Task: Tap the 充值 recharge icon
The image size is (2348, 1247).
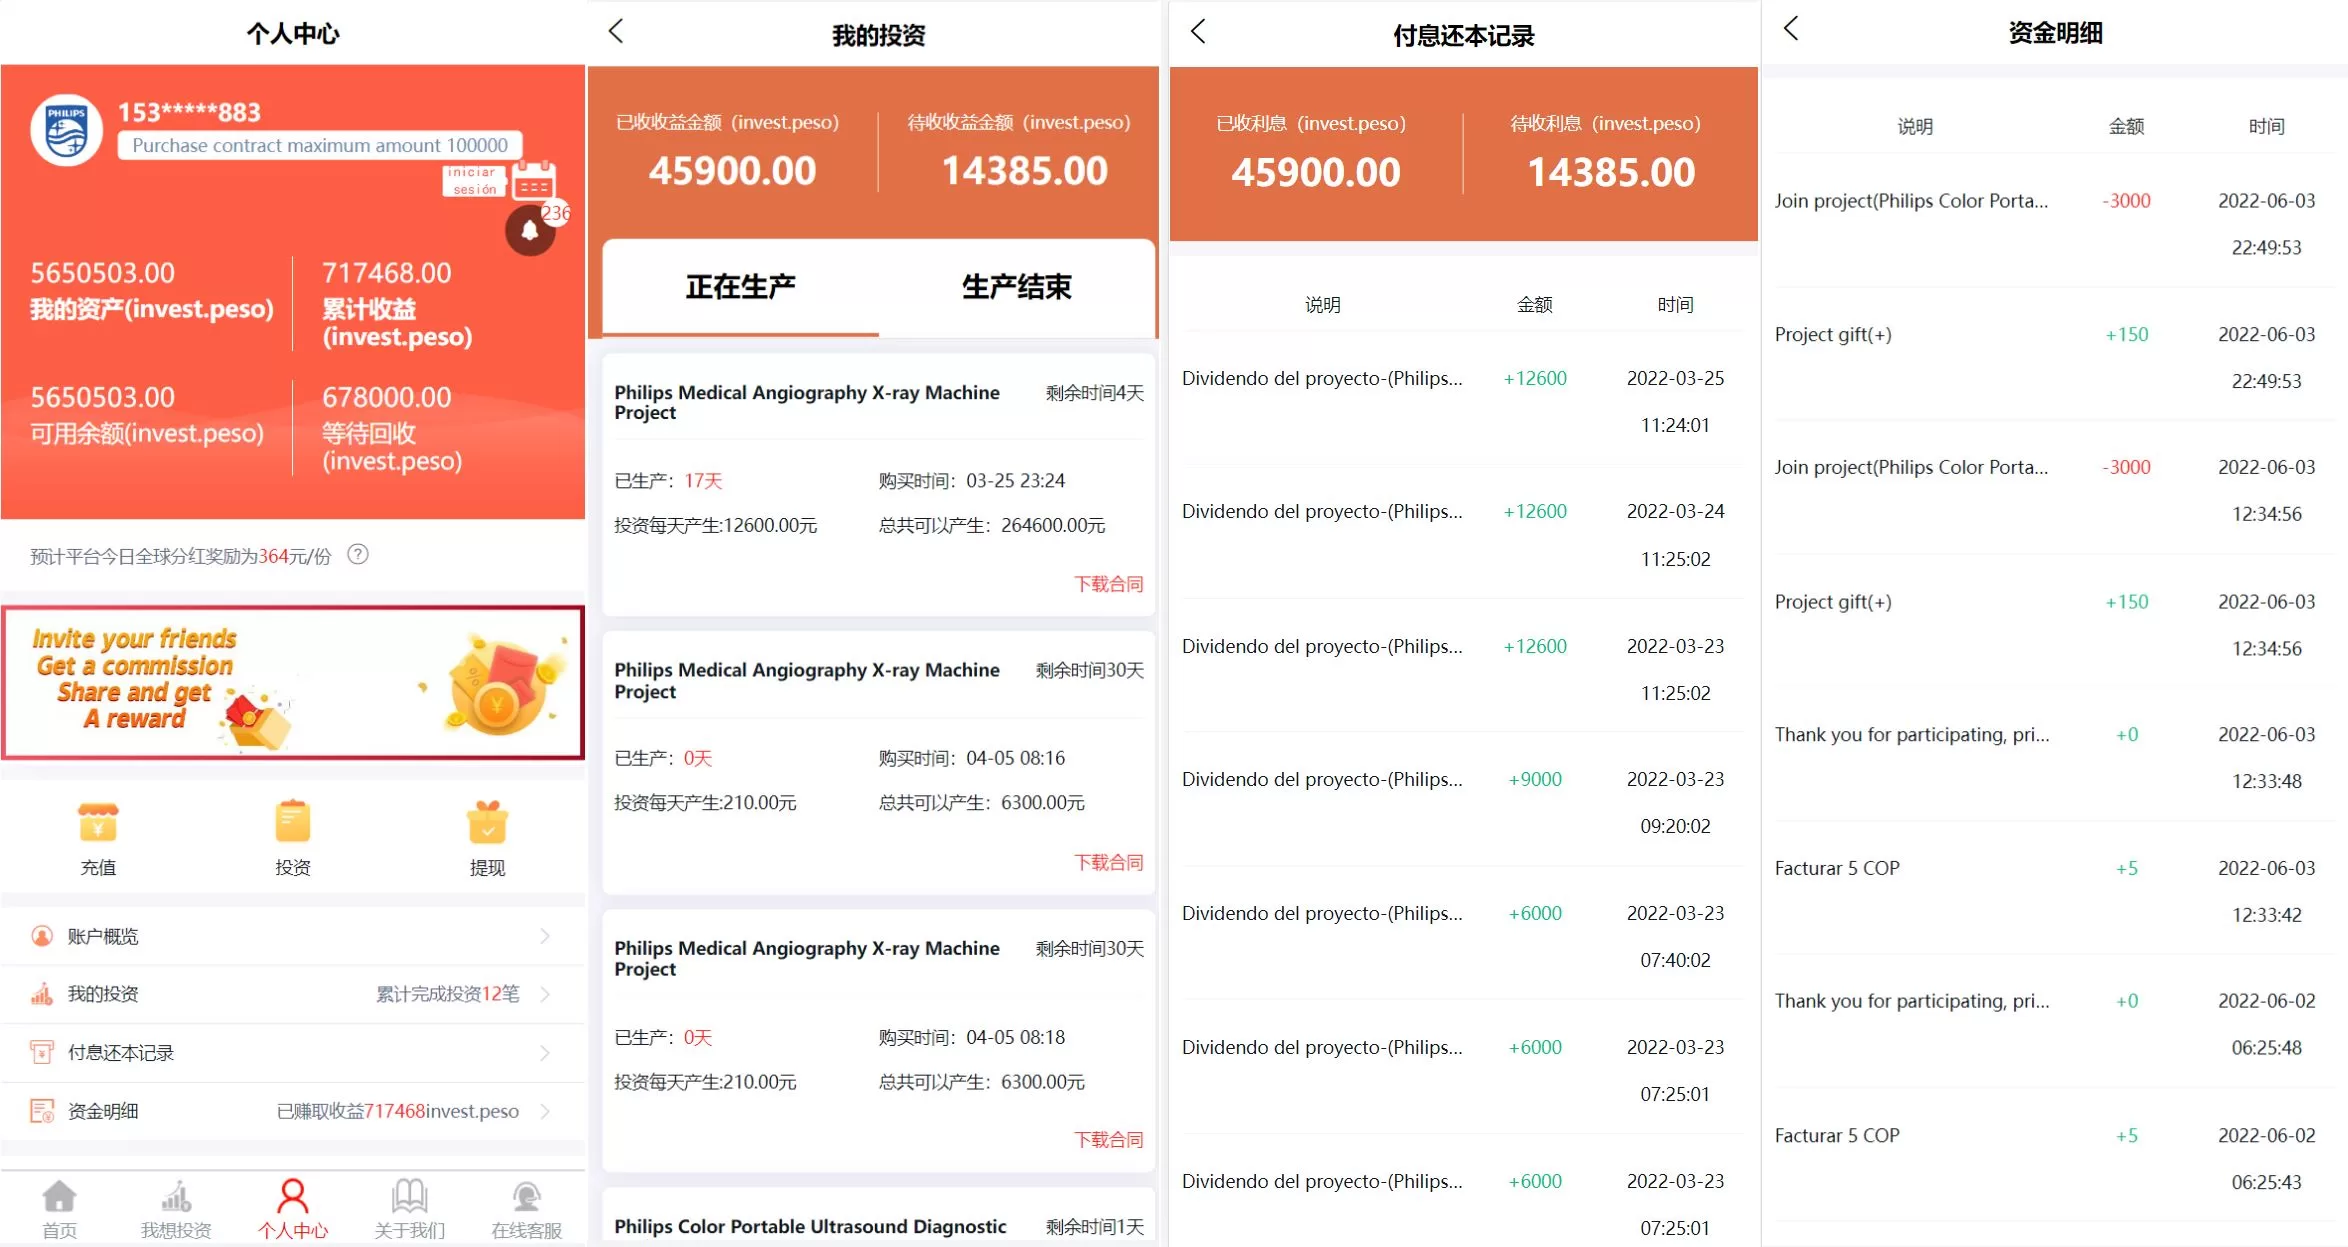Action: point(98,824)
